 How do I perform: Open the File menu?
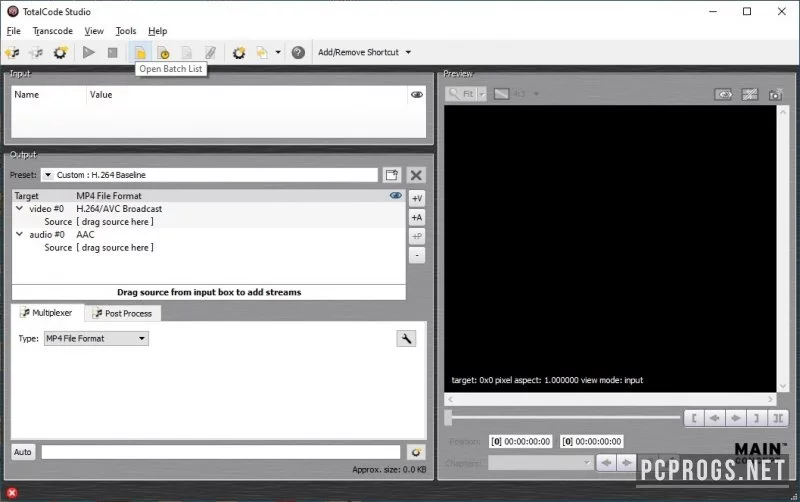point(14,31)
